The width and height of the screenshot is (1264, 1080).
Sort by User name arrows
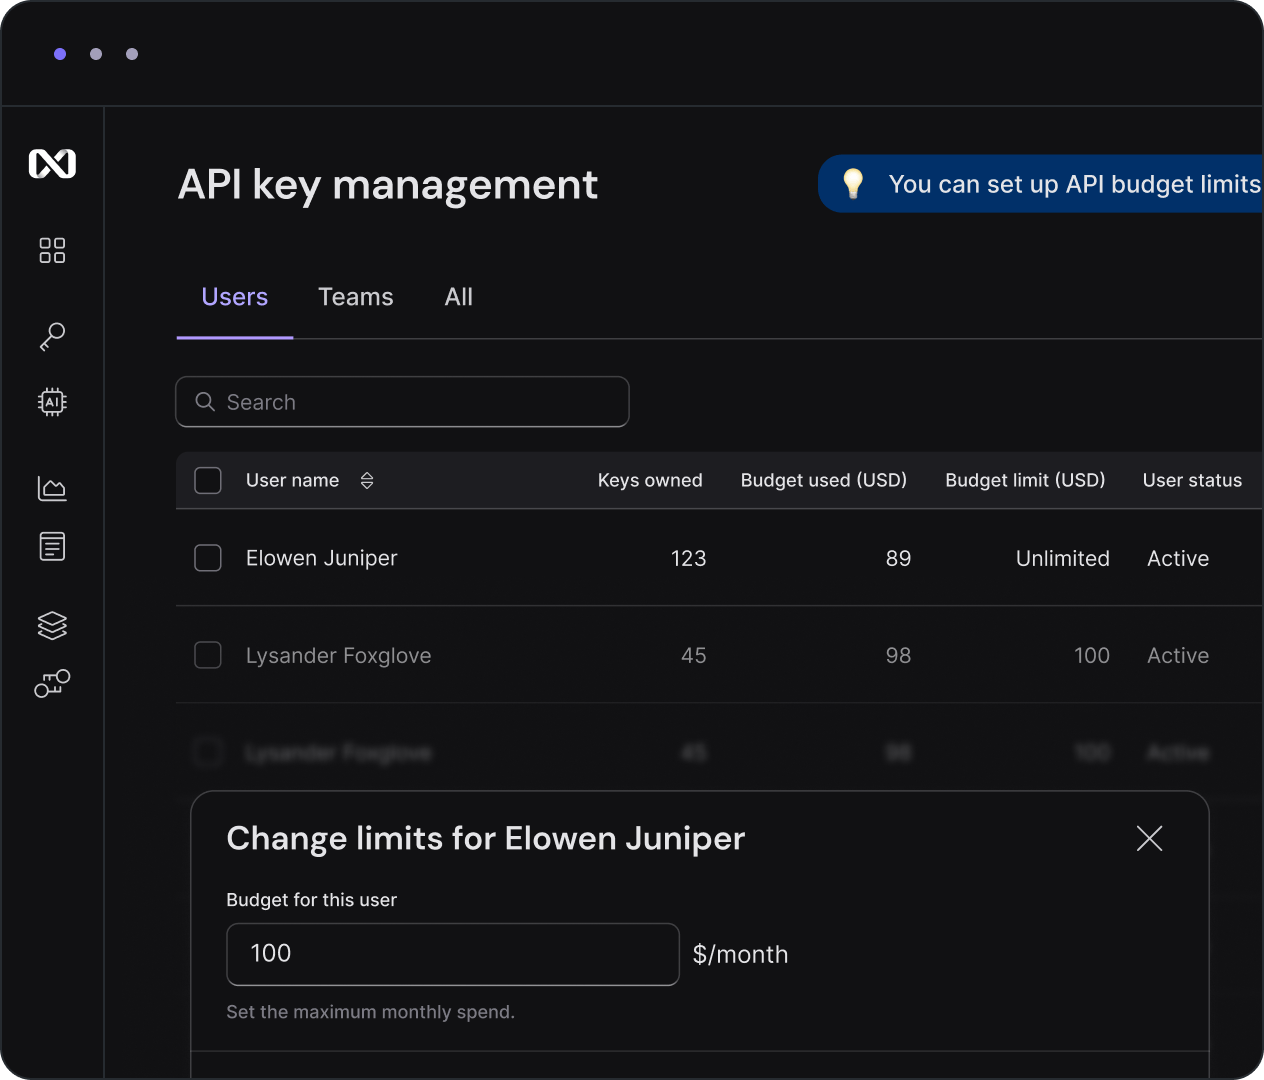tap(367, 481)
